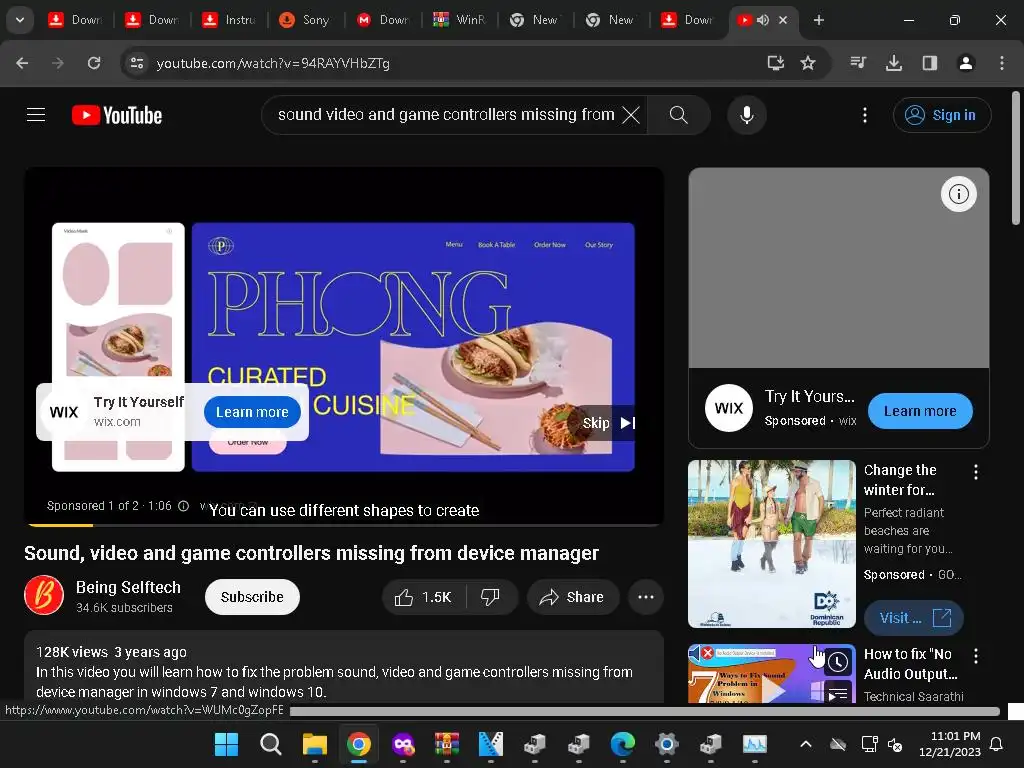Open the wix.com link in ad overlay
1024x768 pixels.
pos(117,422)
